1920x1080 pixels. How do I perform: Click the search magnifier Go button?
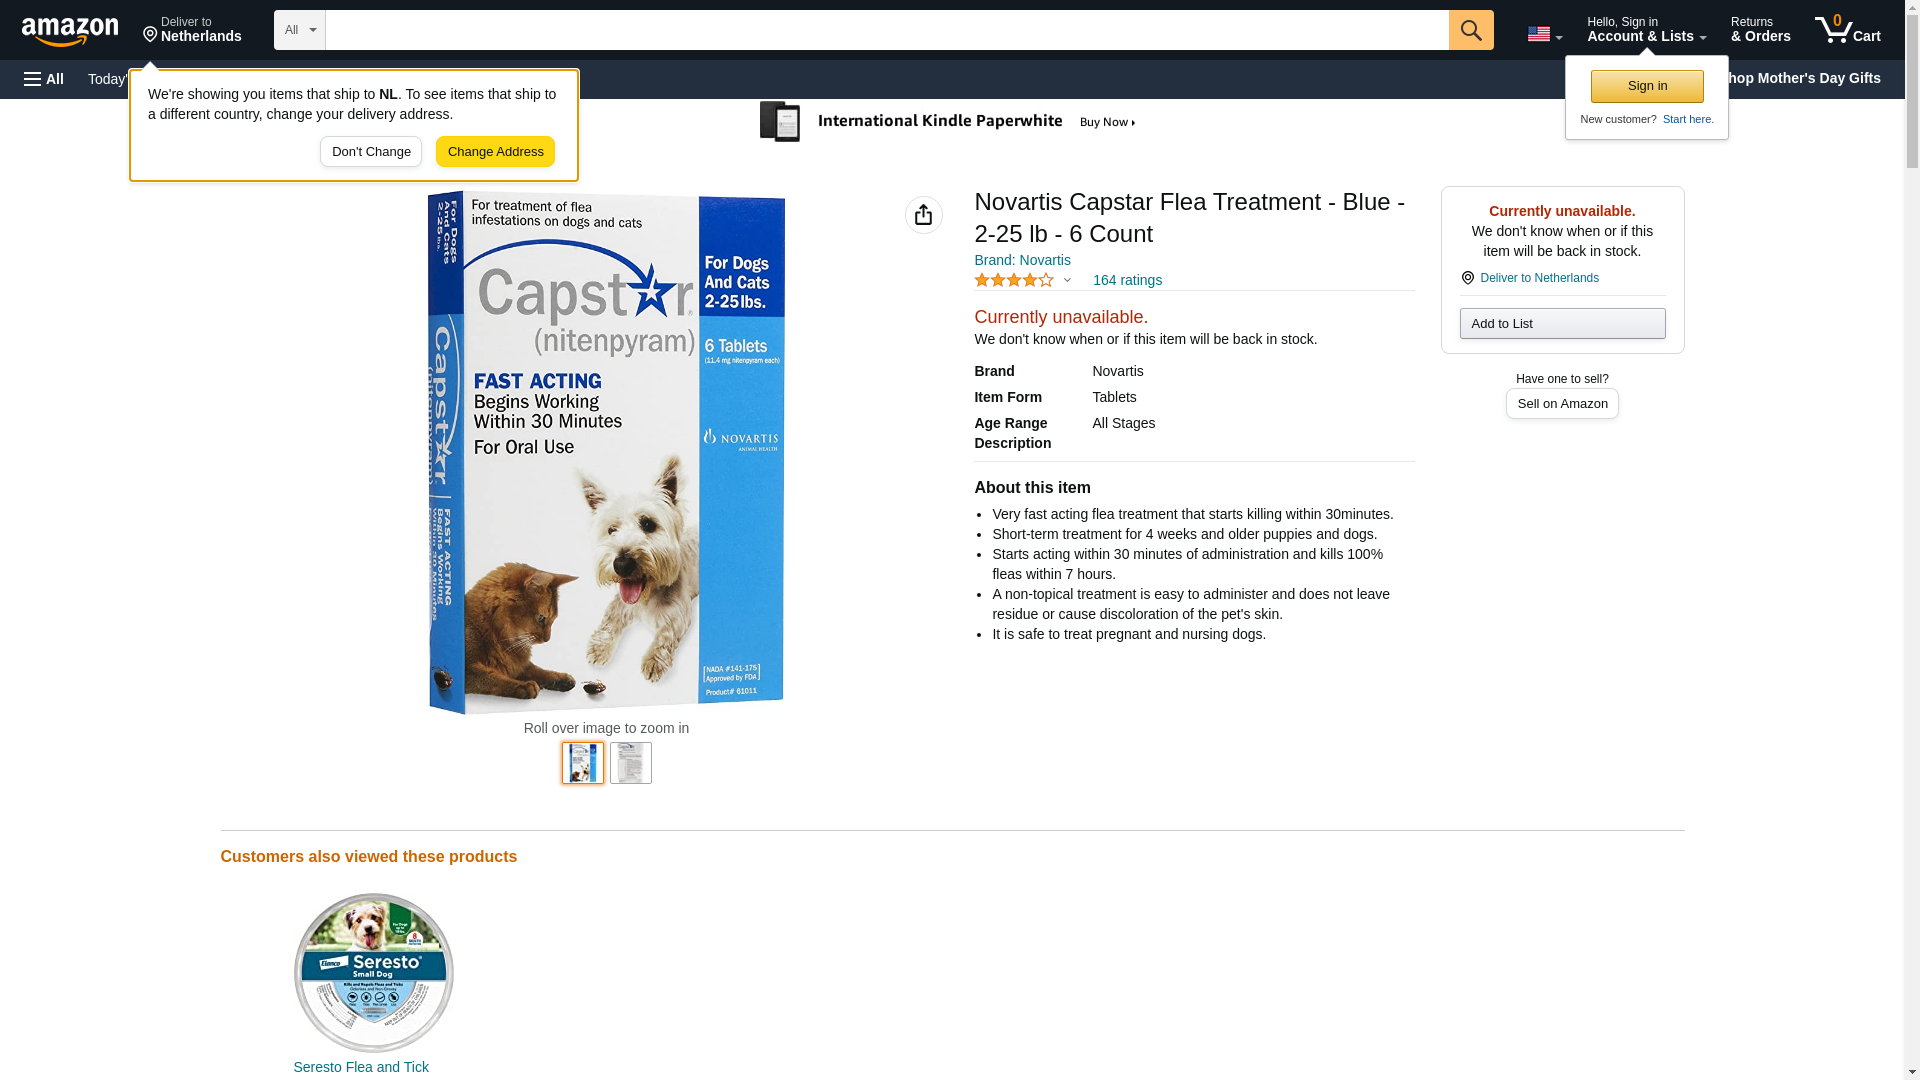(x=1470, y=30)
